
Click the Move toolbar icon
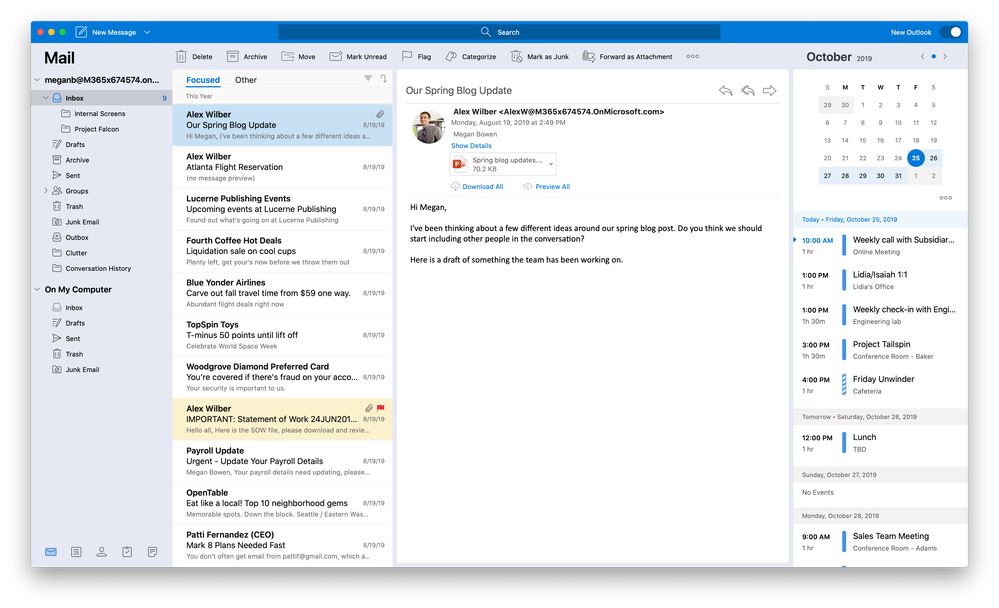click(287, 57)
